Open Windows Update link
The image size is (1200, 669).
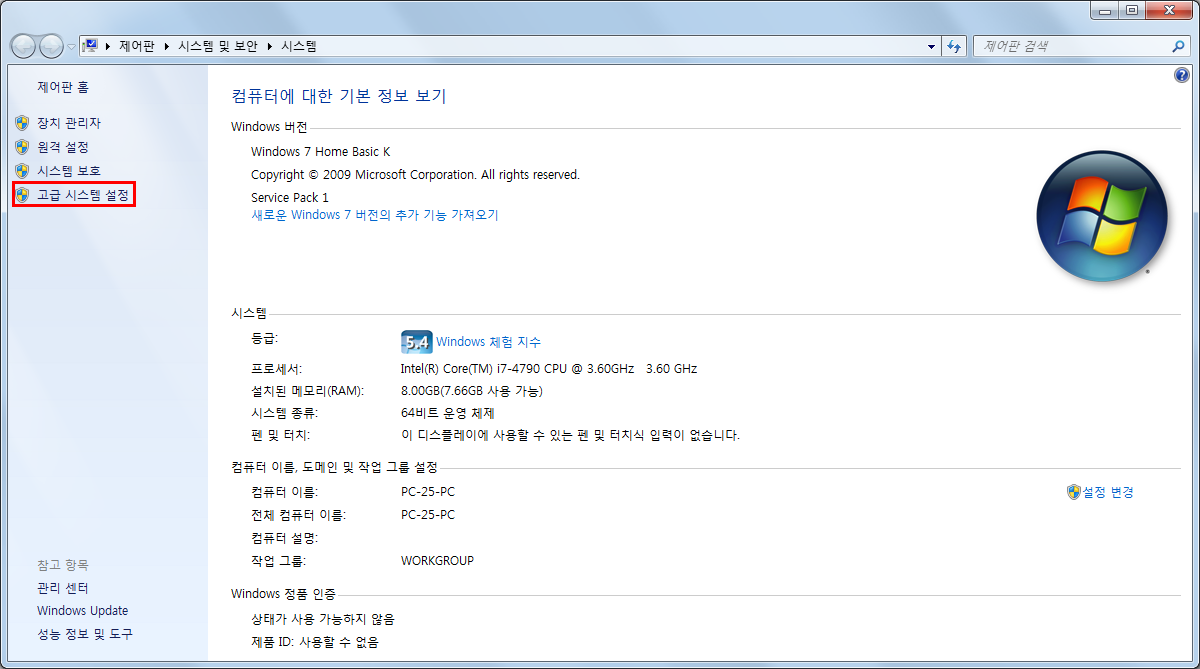[x=83, y=611]
